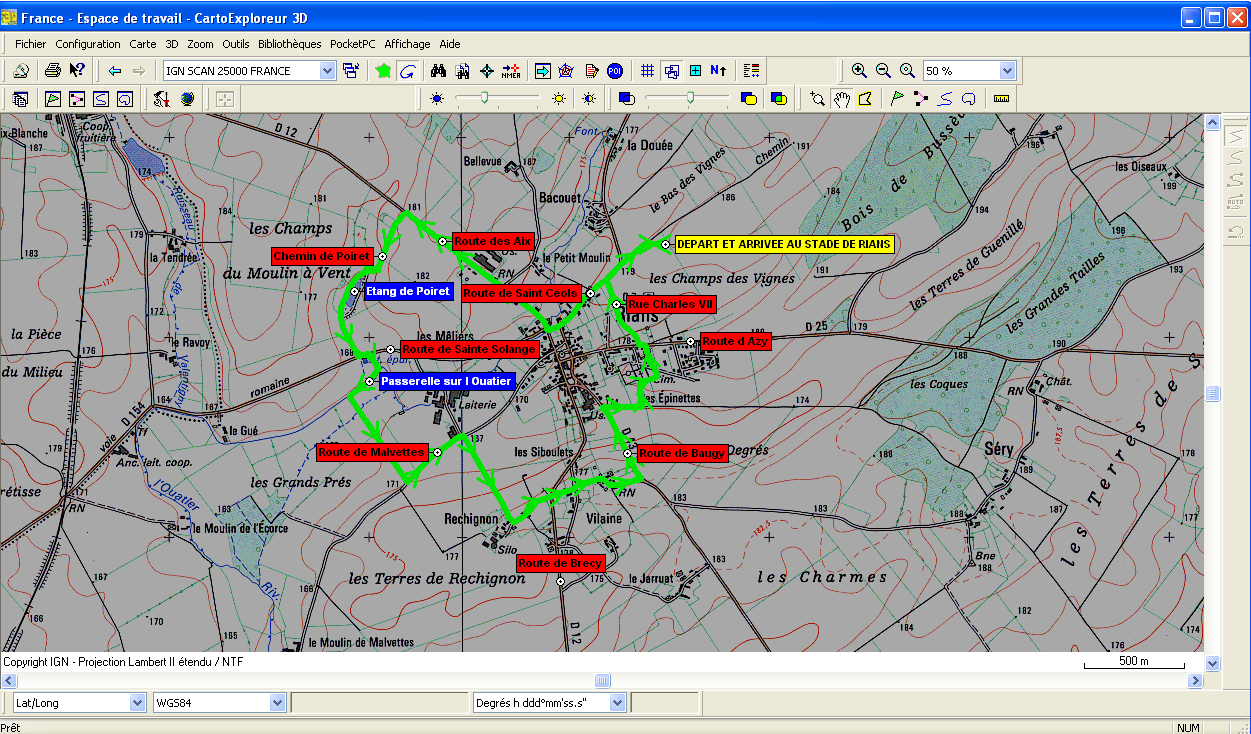
Task: Click the printer icon in the toolbar
Action: (53, 71)
